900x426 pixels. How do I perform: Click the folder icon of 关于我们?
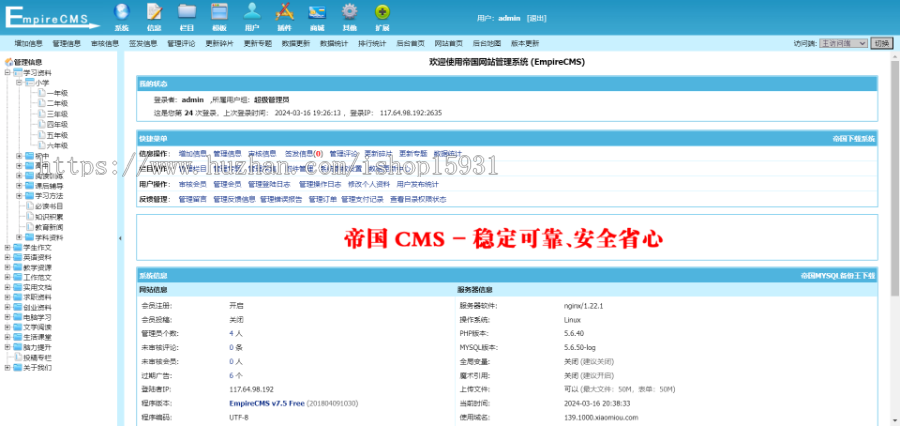(18, 367)
